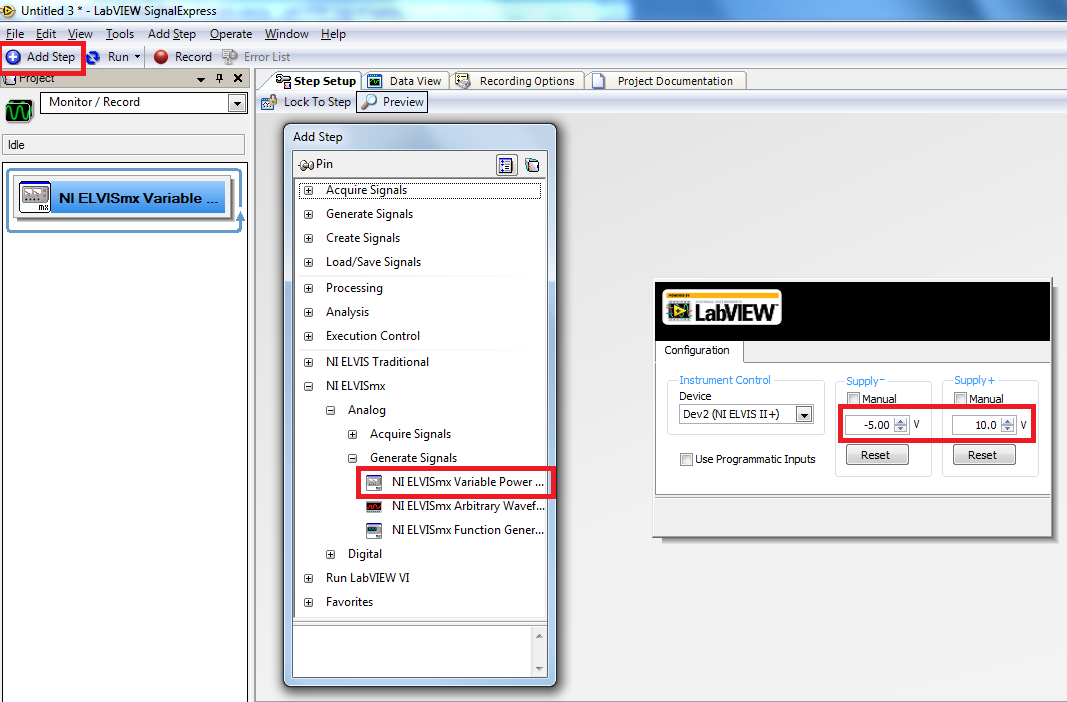This screenshot has width=1067, height=702.
Task: Open the Operate menu
Action: [231, 34]
